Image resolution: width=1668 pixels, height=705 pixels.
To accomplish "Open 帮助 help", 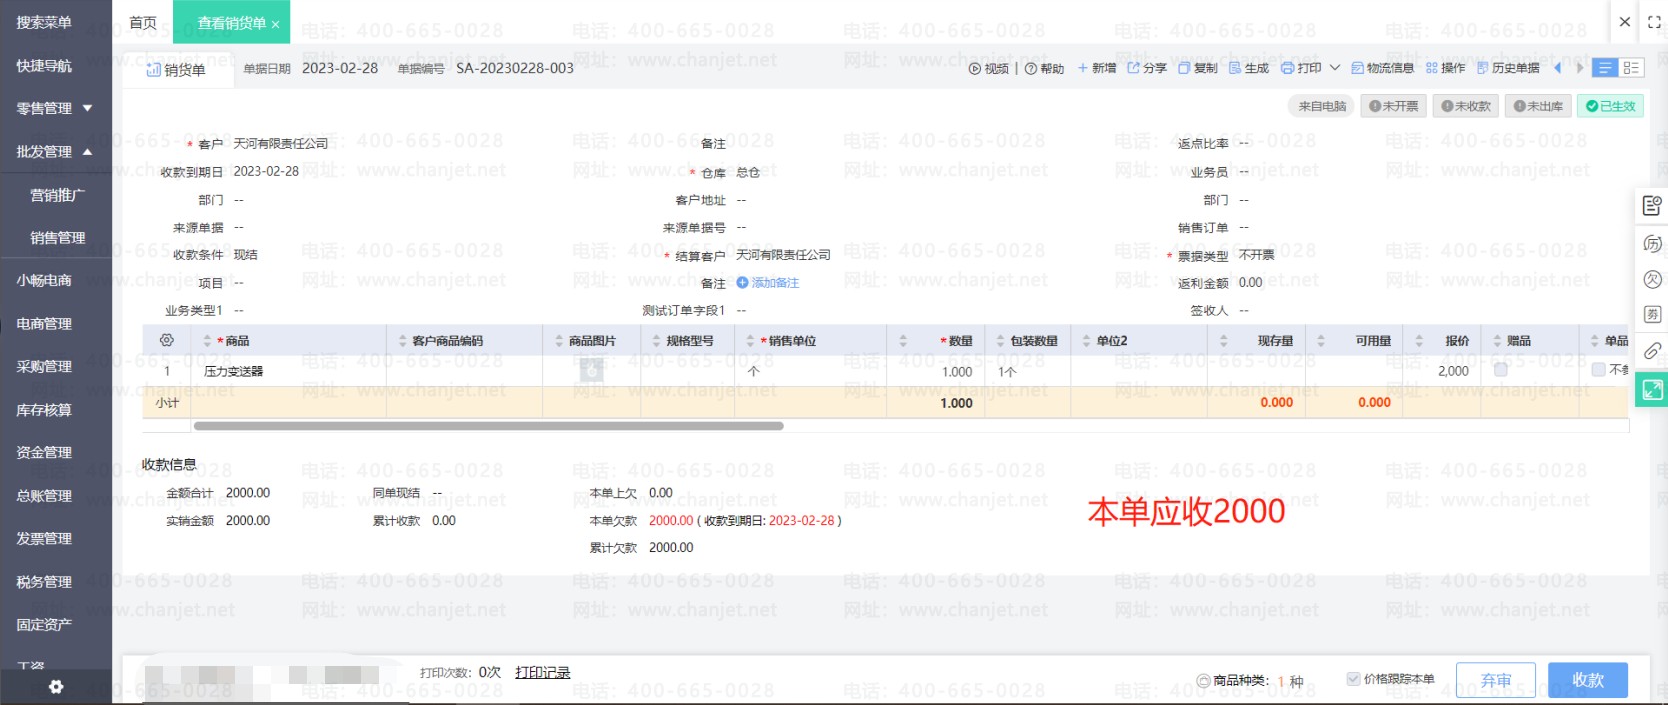I will [x=1044, y=69].
